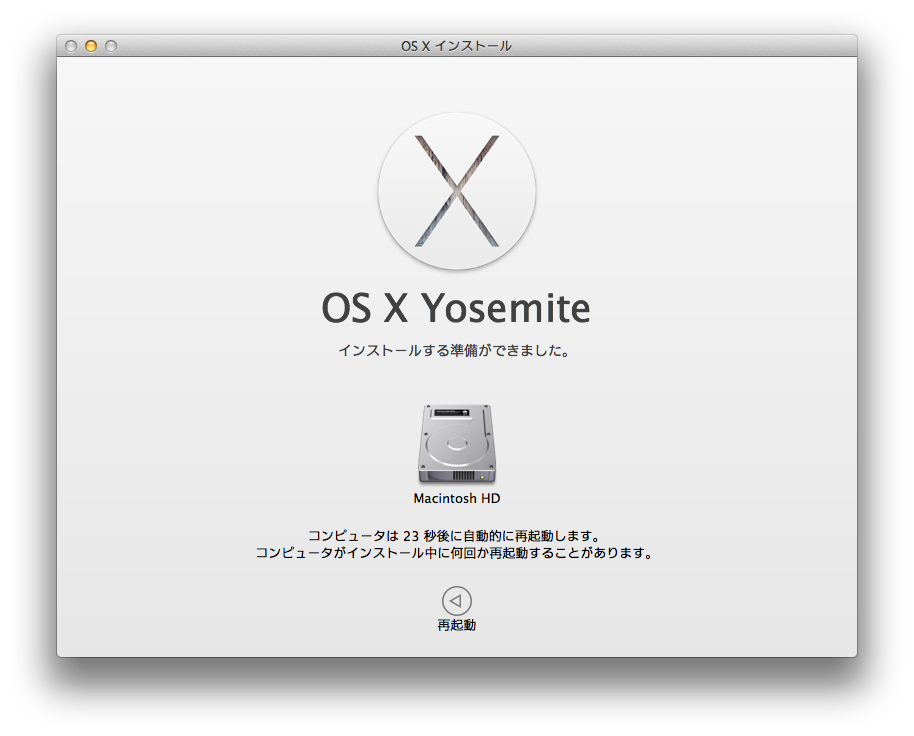Click the disabled close button in the title bar
Screen dimensions: 914x736
point(71,46)
